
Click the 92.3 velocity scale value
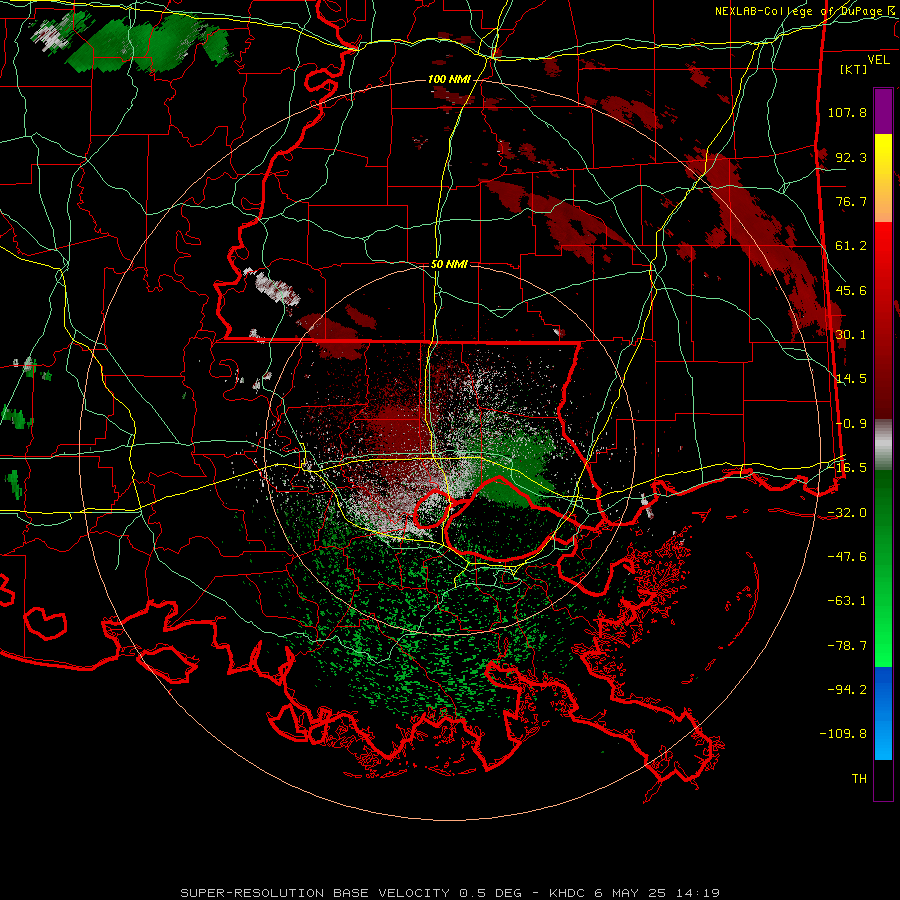pos(851,157)
